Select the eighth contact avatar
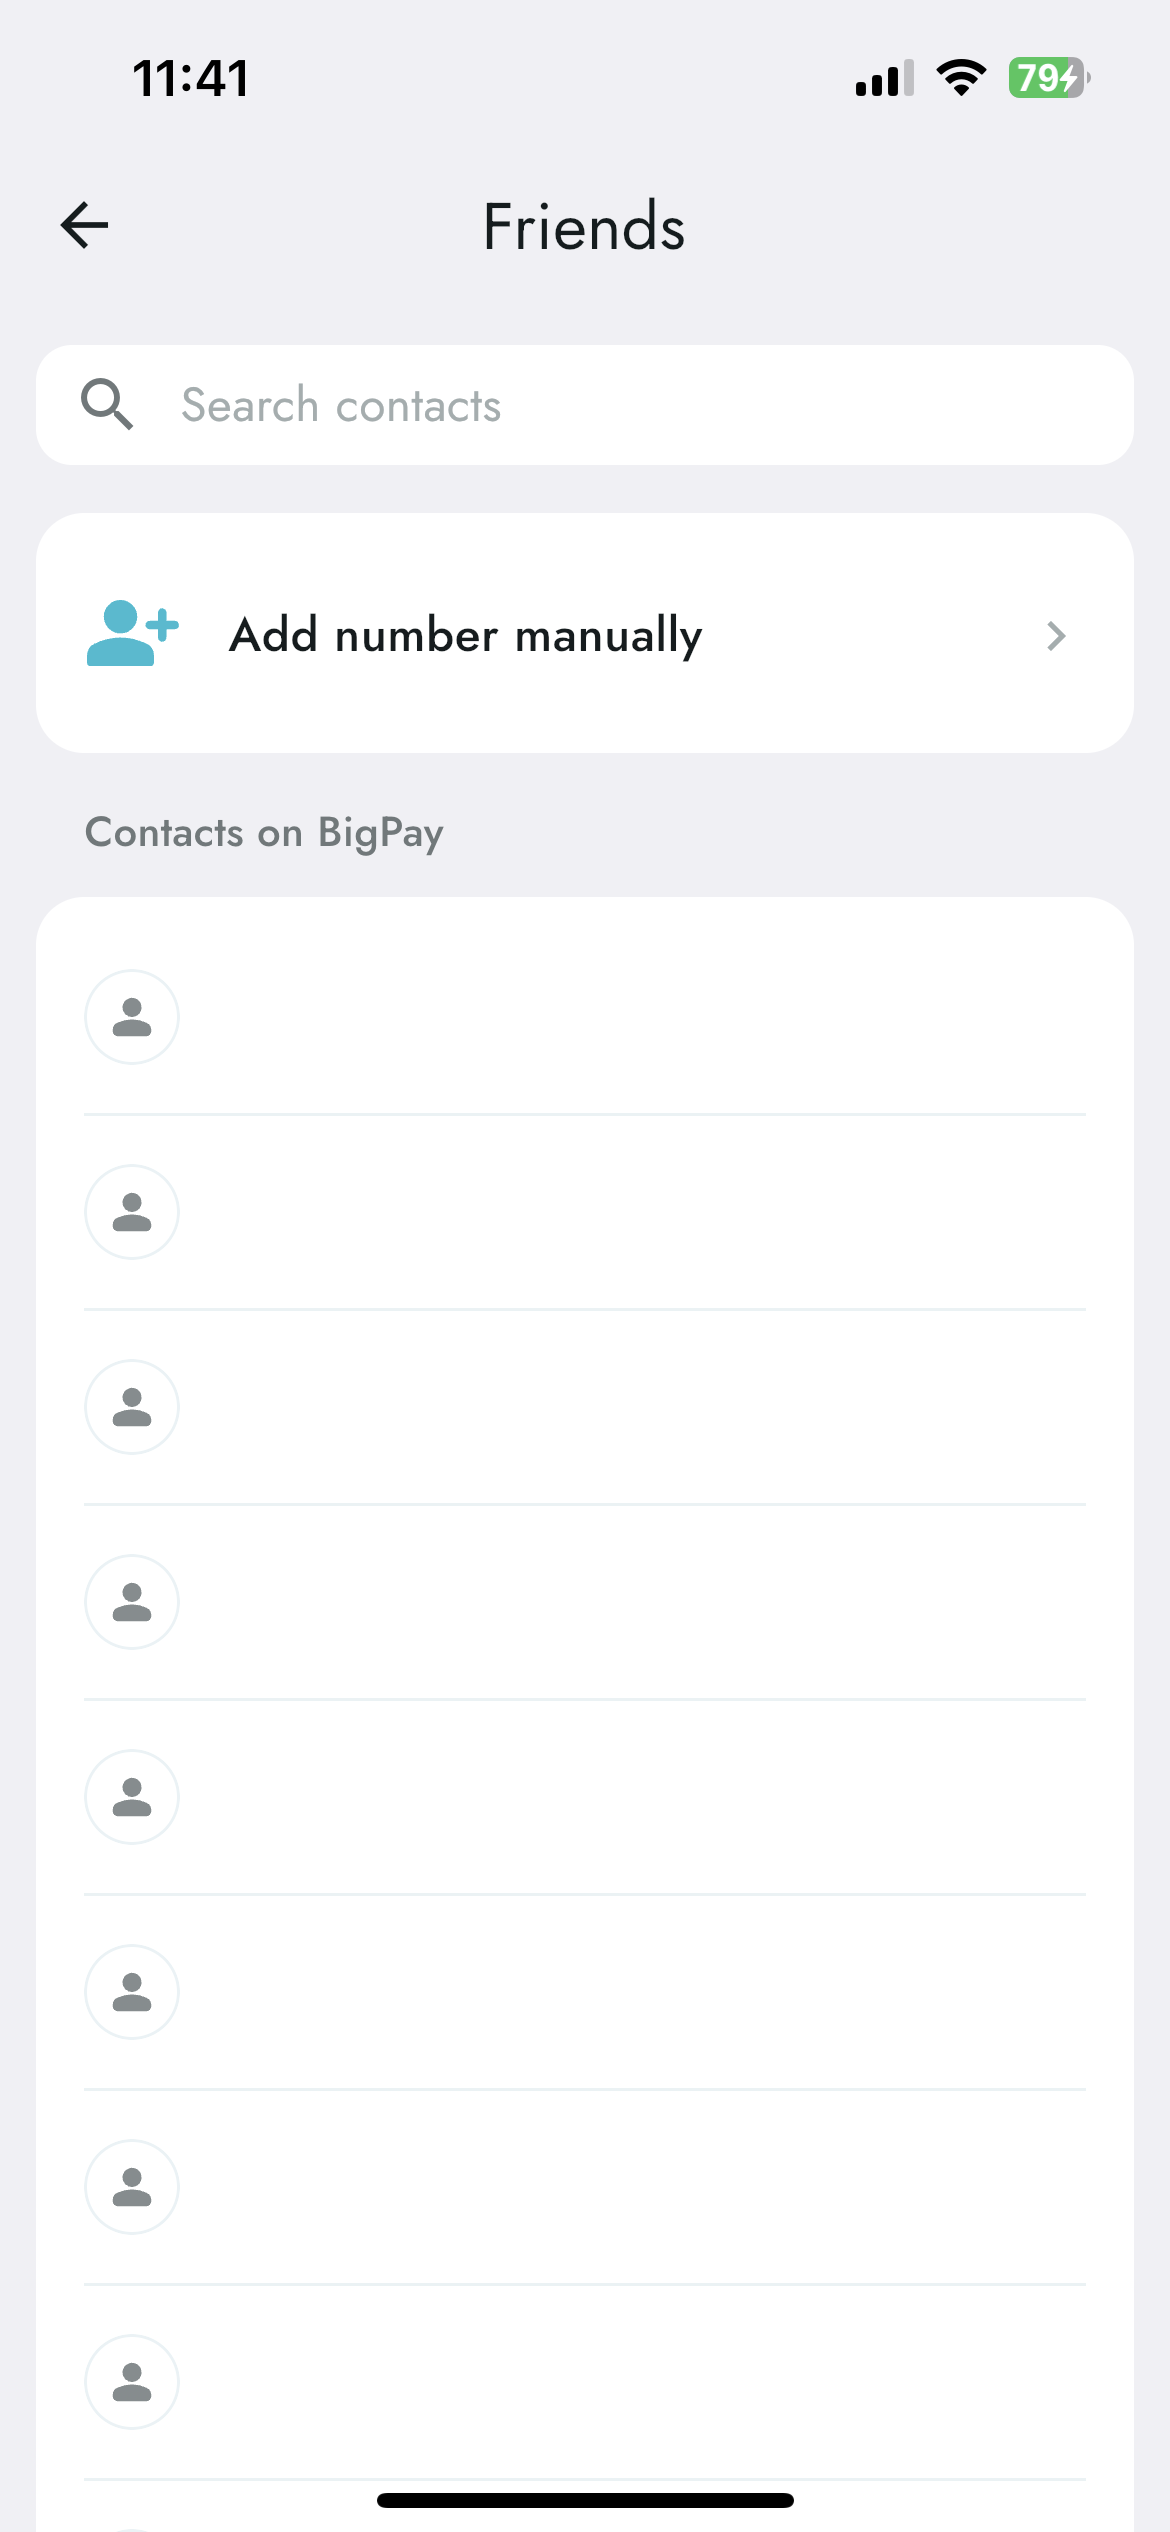1170x2532 pixels. point(132,2382)
